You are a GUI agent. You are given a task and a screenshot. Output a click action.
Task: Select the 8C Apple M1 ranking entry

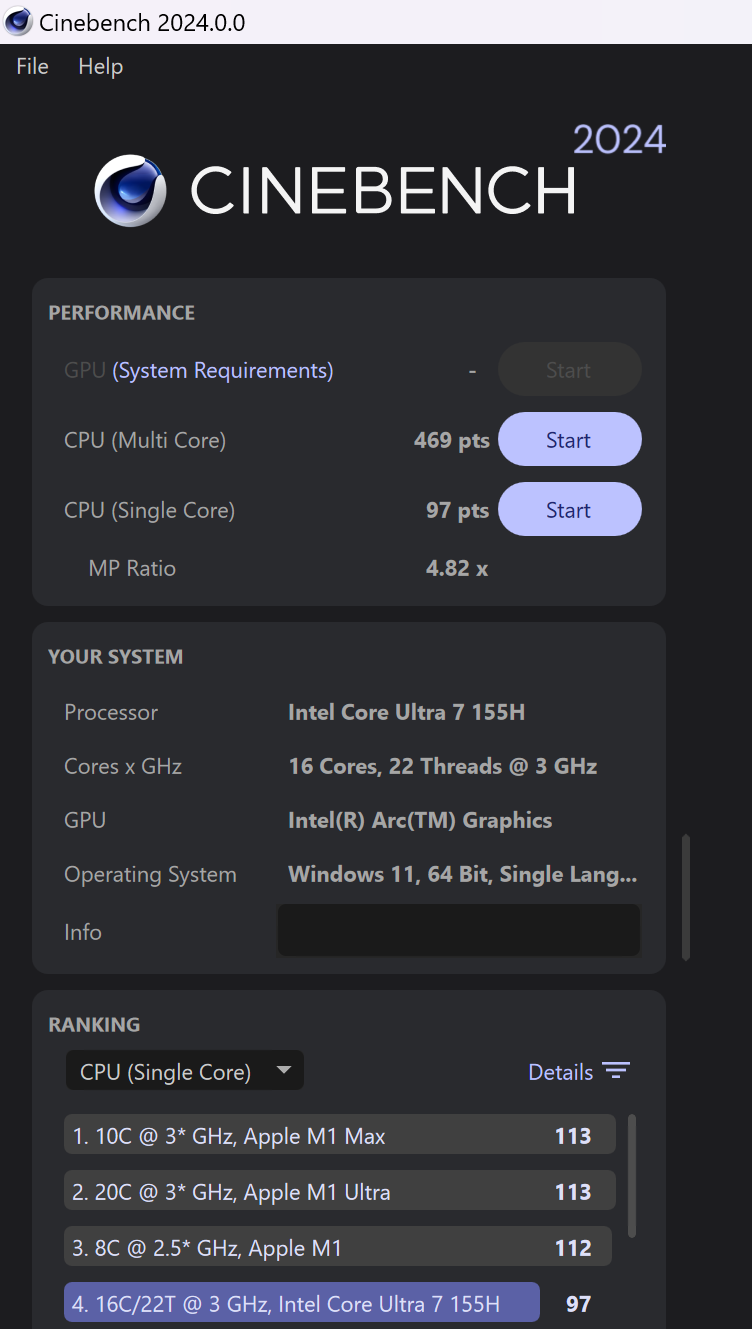click(338, 1247)
